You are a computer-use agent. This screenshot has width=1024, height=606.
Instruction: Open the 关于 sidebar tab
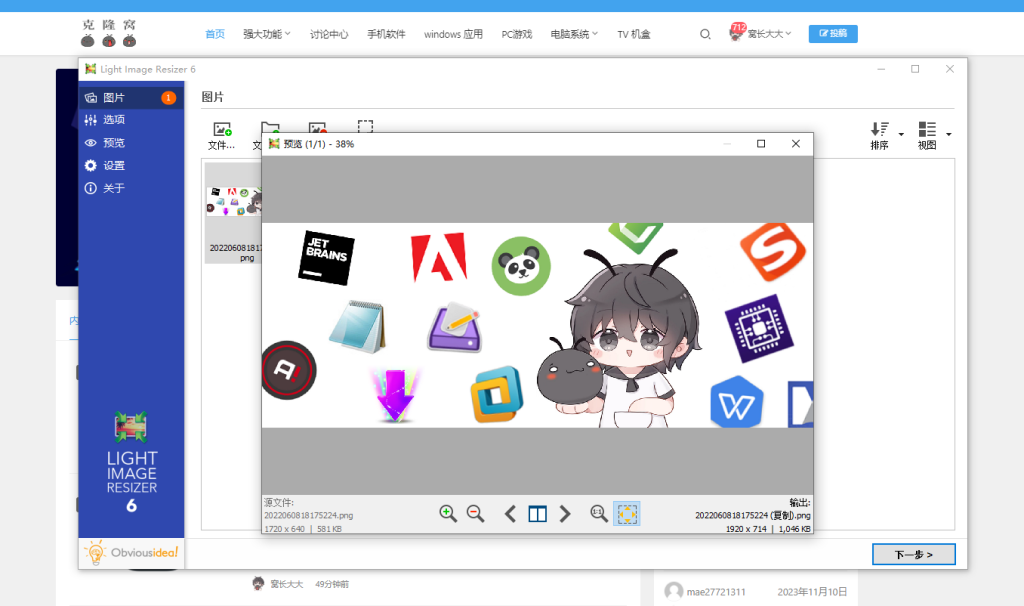(x=131, y=188)
